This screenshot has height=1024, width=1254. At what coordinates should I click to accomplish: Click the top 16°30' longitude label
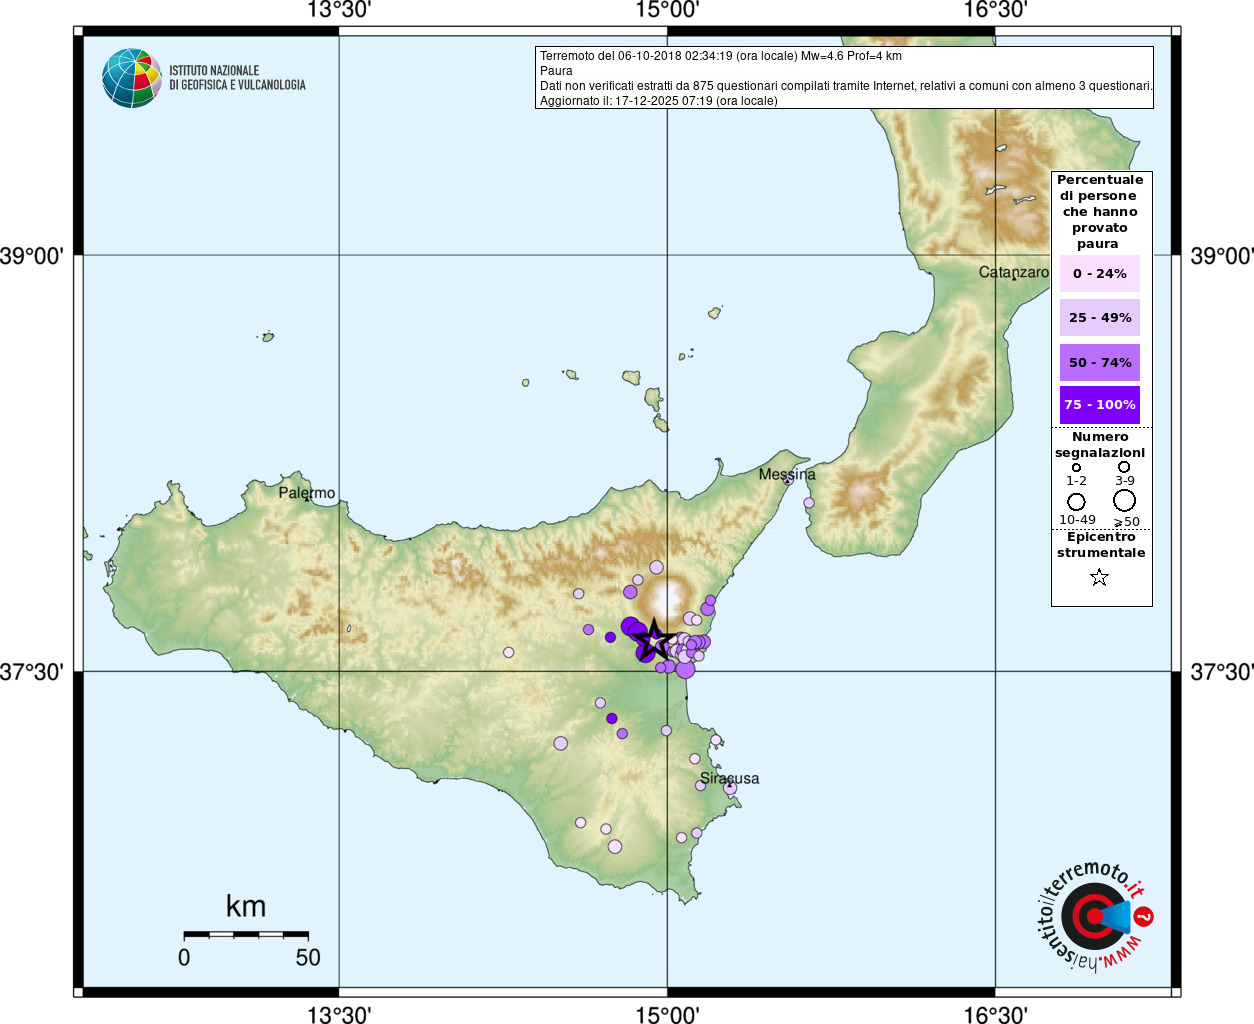995,11
